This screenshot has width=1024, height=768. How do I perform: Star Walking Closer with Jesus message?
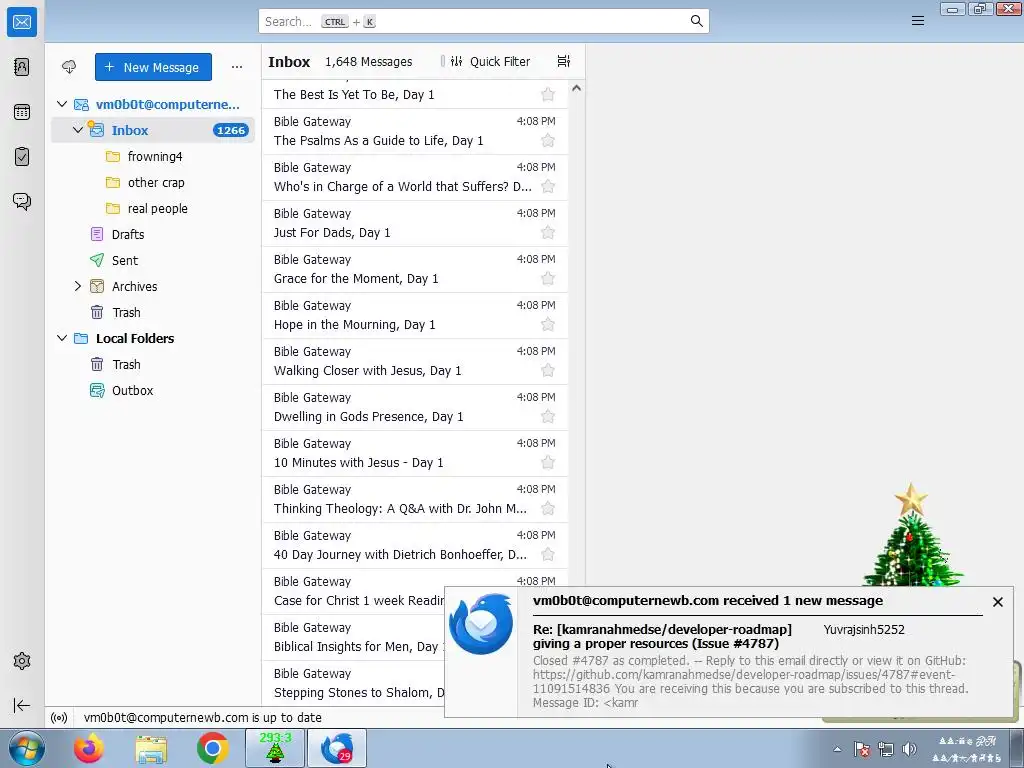[548, 371]
